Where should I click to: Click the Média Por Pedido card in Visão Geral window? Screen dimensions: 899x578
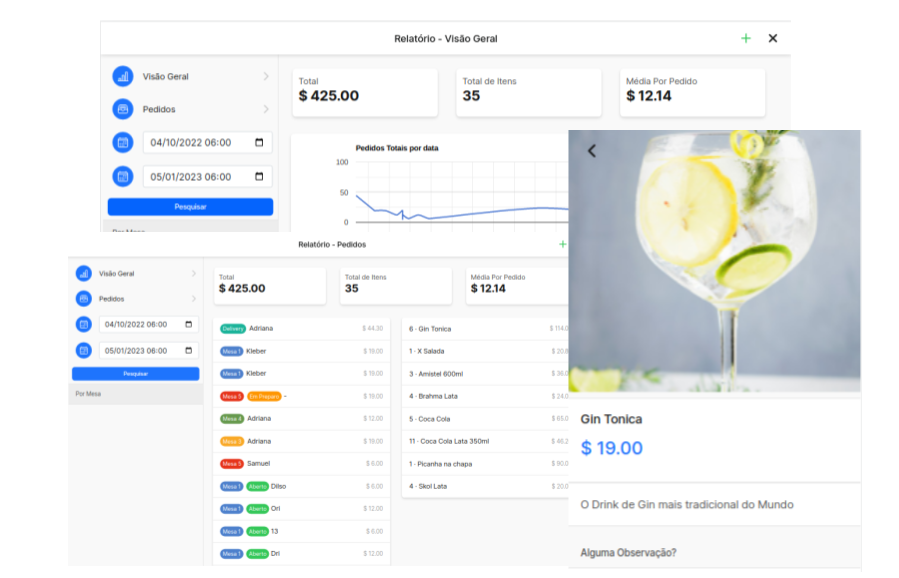coord(692,93)
